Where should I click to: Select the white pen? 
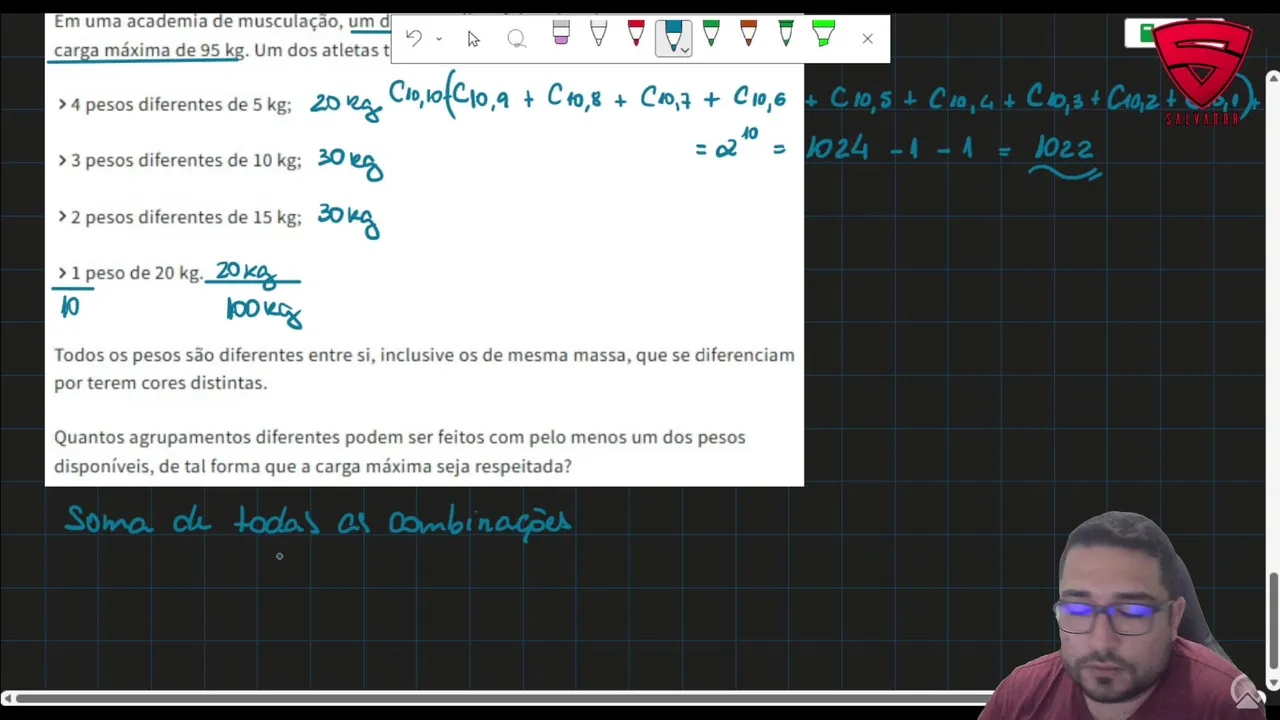[x=598, y=34]
